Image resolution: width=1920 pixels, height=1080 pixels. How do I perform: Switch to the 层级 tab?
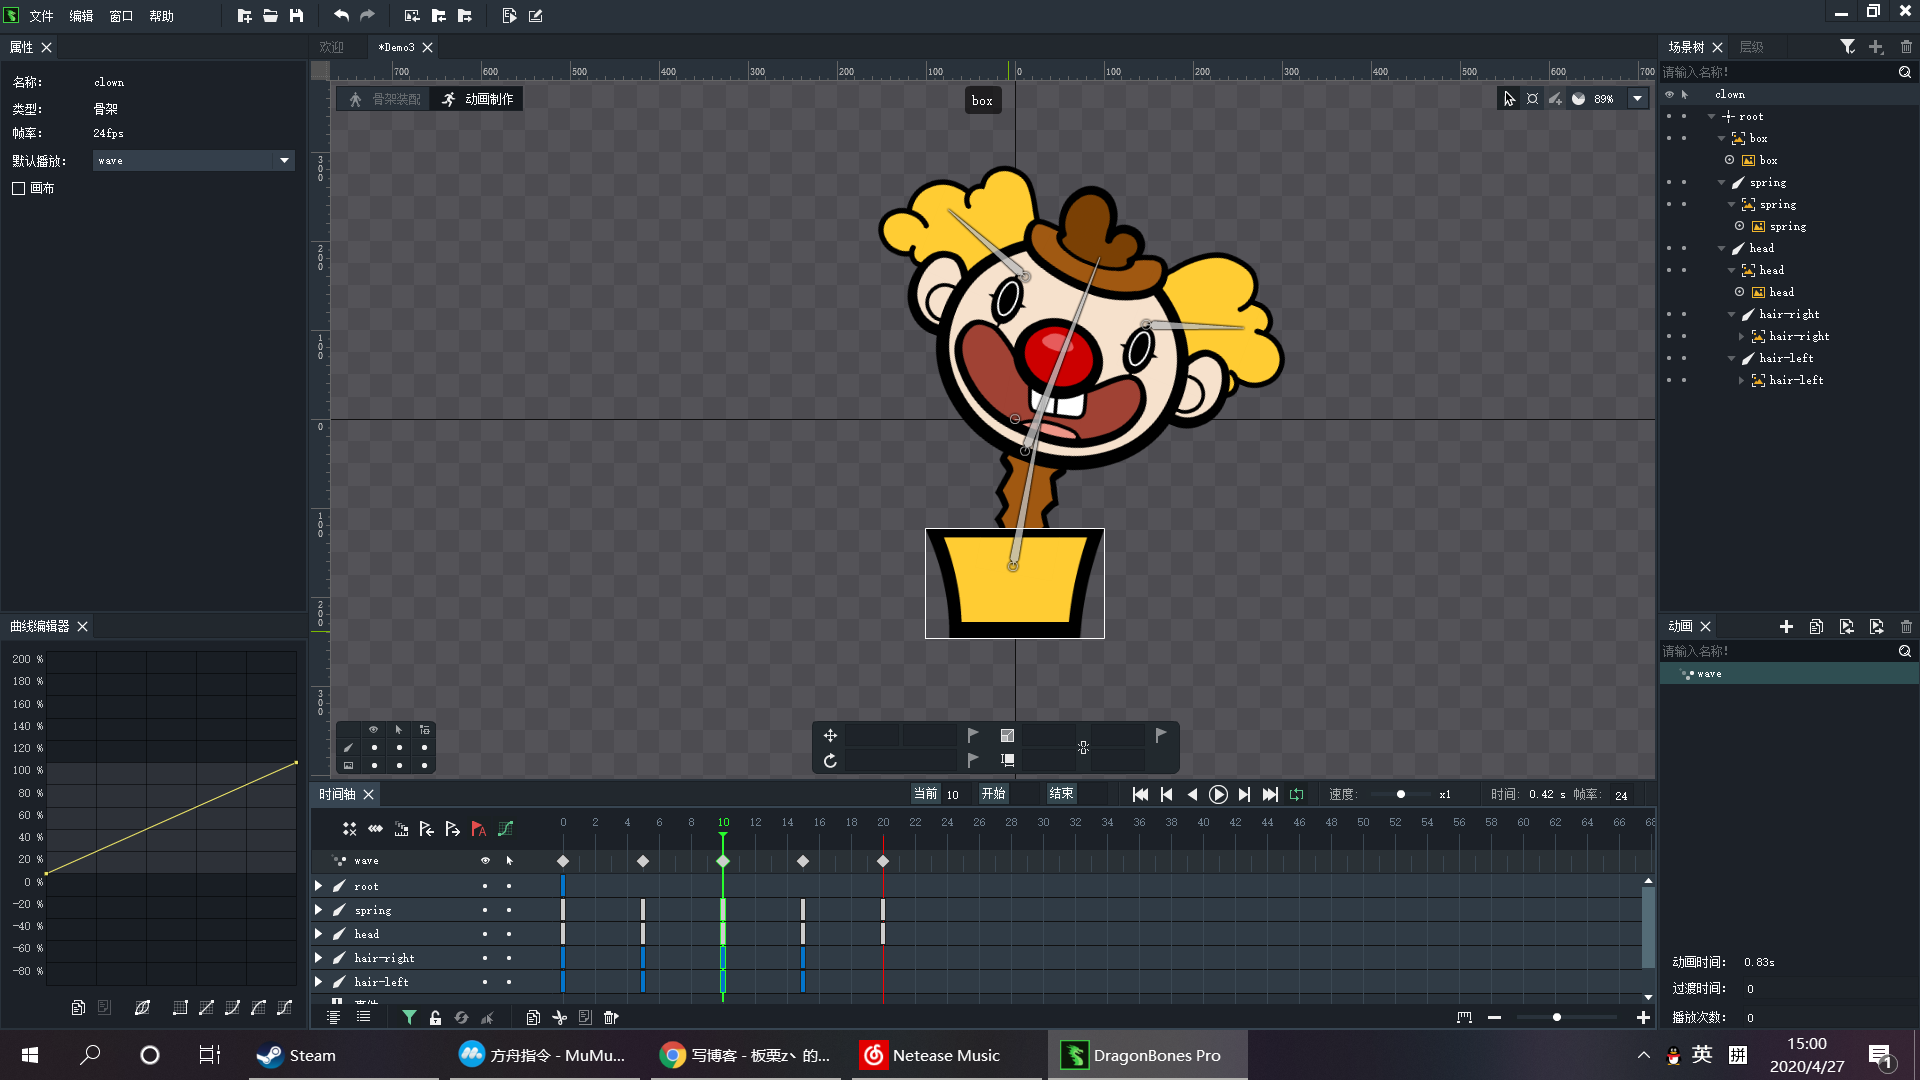[1751, 47]
